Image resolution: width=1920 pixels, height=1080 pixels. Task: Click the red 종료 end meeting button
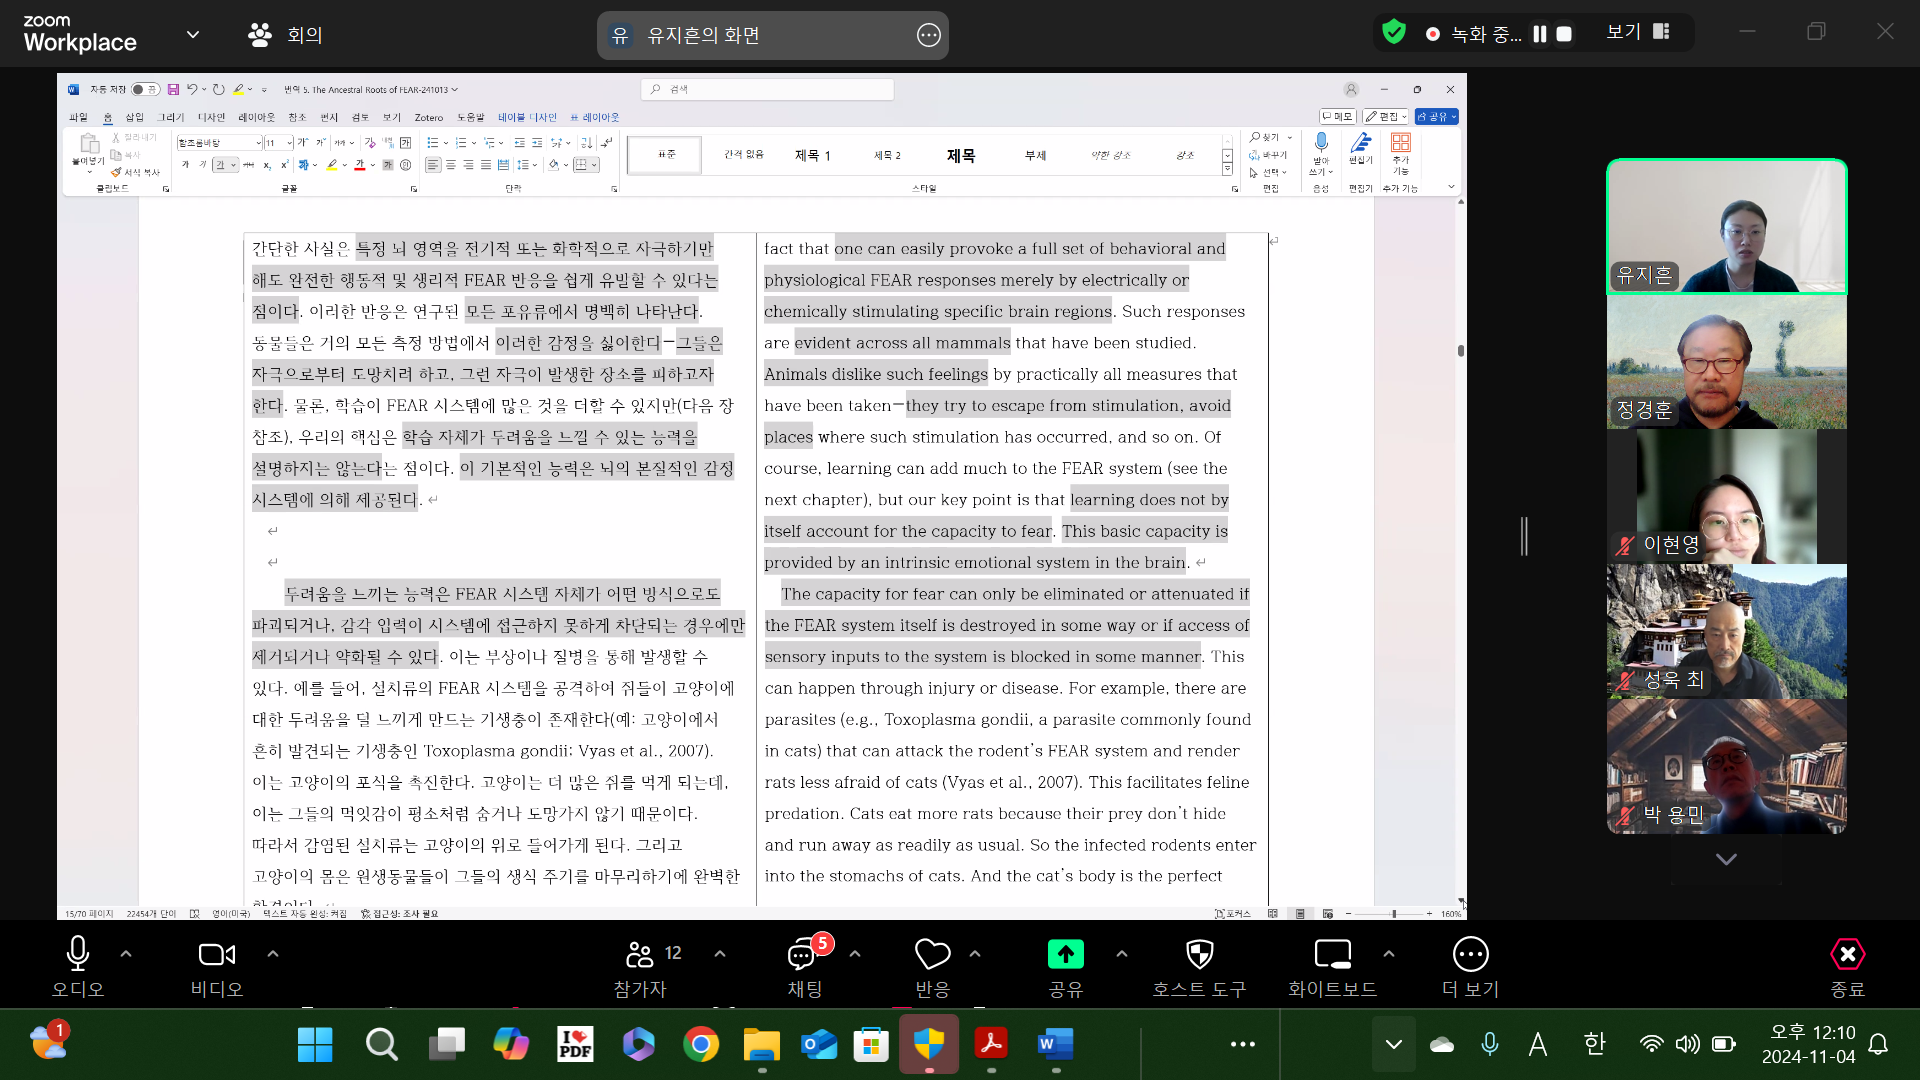[1847, 966]
